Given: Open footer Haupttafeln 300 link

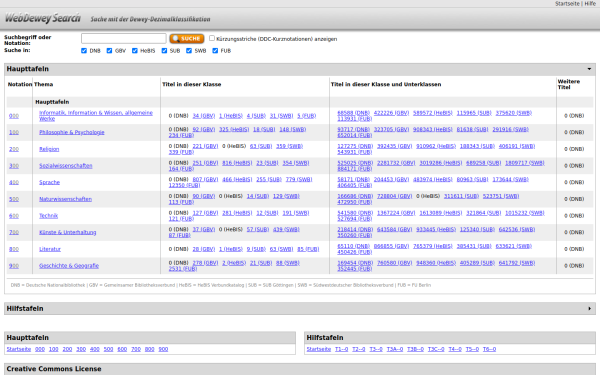Looking at the screenshot, I should [81, 349].
